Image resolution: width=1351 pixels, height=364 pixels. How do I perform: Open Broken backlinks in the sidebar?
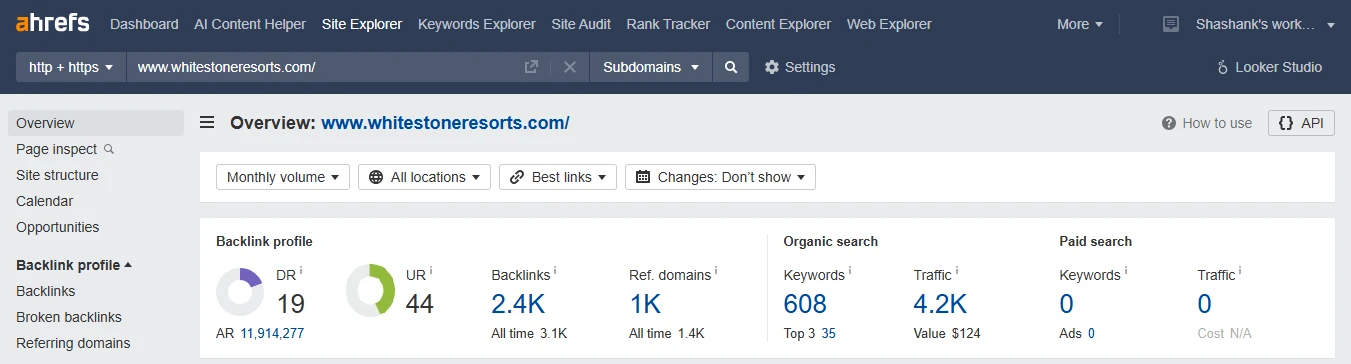pyautogui.click(x=69, y=317)
